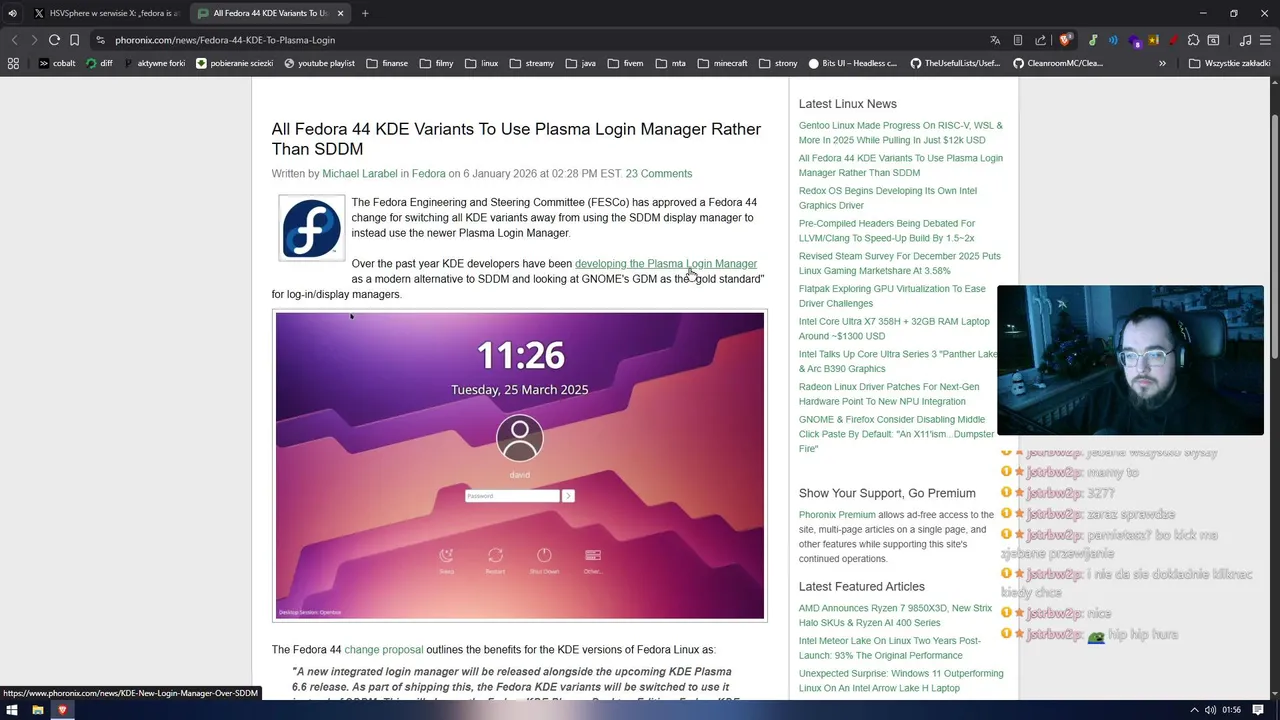This screenshot has height=720, width=1280.
Task: Open the 23 Comments link
Action: coord(658,174)
